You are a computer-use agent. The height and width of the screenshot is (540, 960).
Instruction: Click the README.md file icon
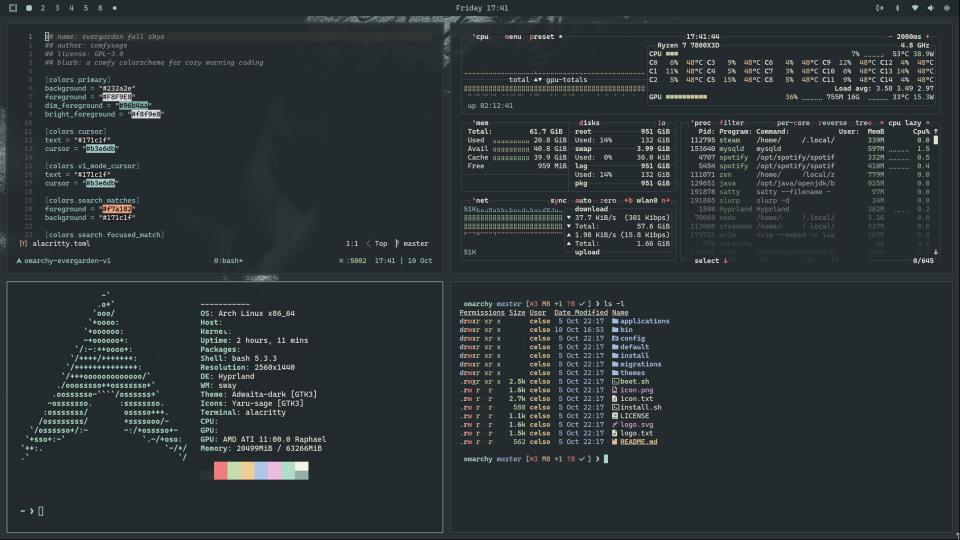[x=614, y=441]
